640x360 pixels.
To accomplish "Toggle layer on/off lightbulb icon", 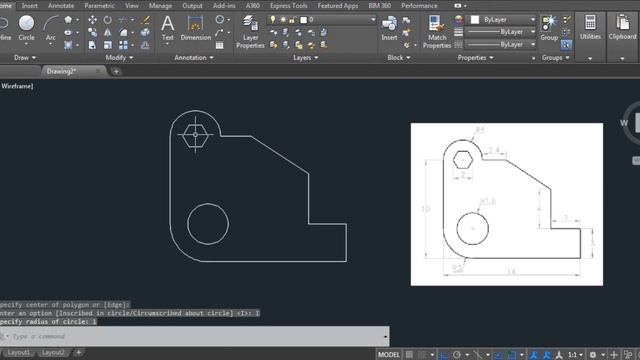I will 273,19.
